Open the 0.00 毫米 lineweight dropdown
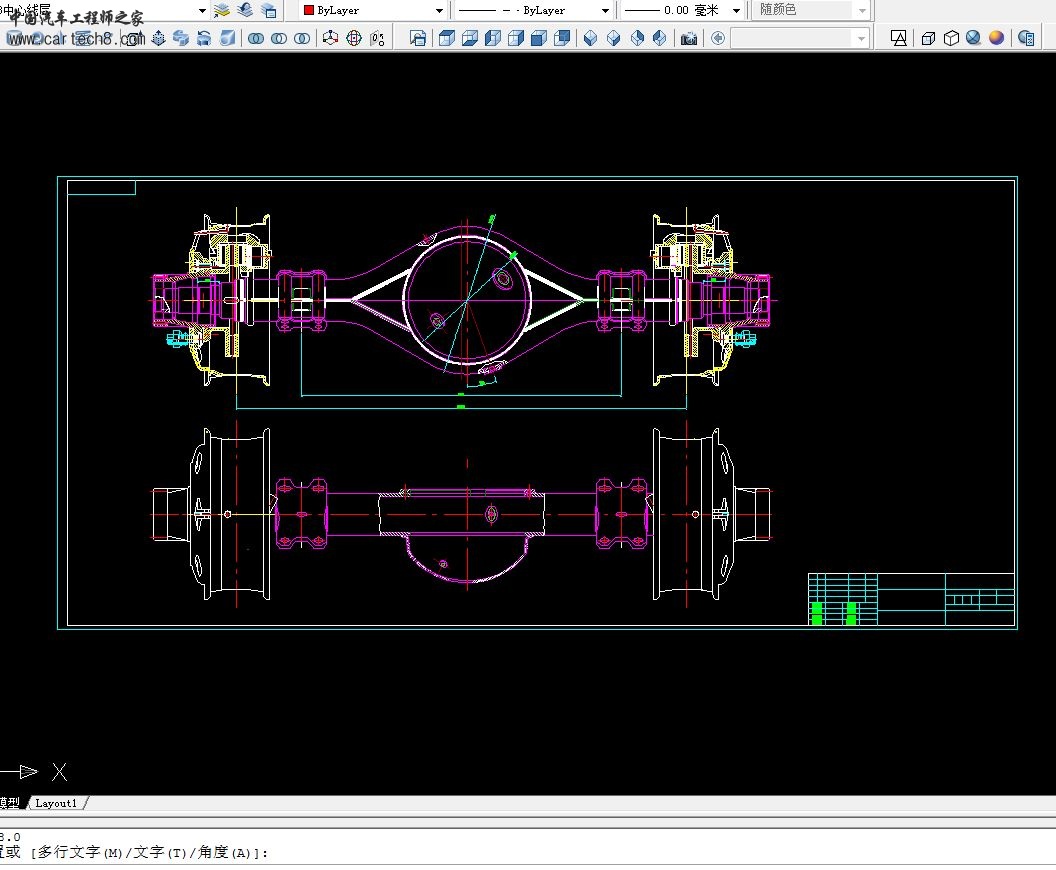Image resolution: width=1056 pixels, height=870 pixels. pos(736,10)
